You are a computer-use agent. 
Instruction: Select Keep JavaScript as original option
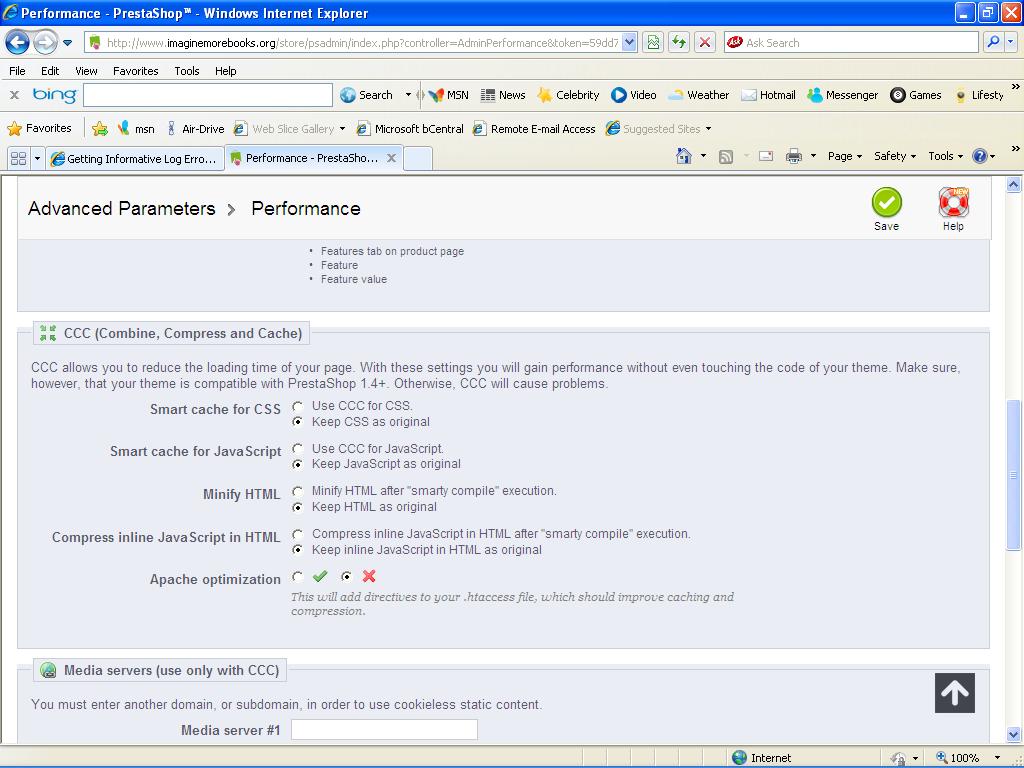coord(297,464)
